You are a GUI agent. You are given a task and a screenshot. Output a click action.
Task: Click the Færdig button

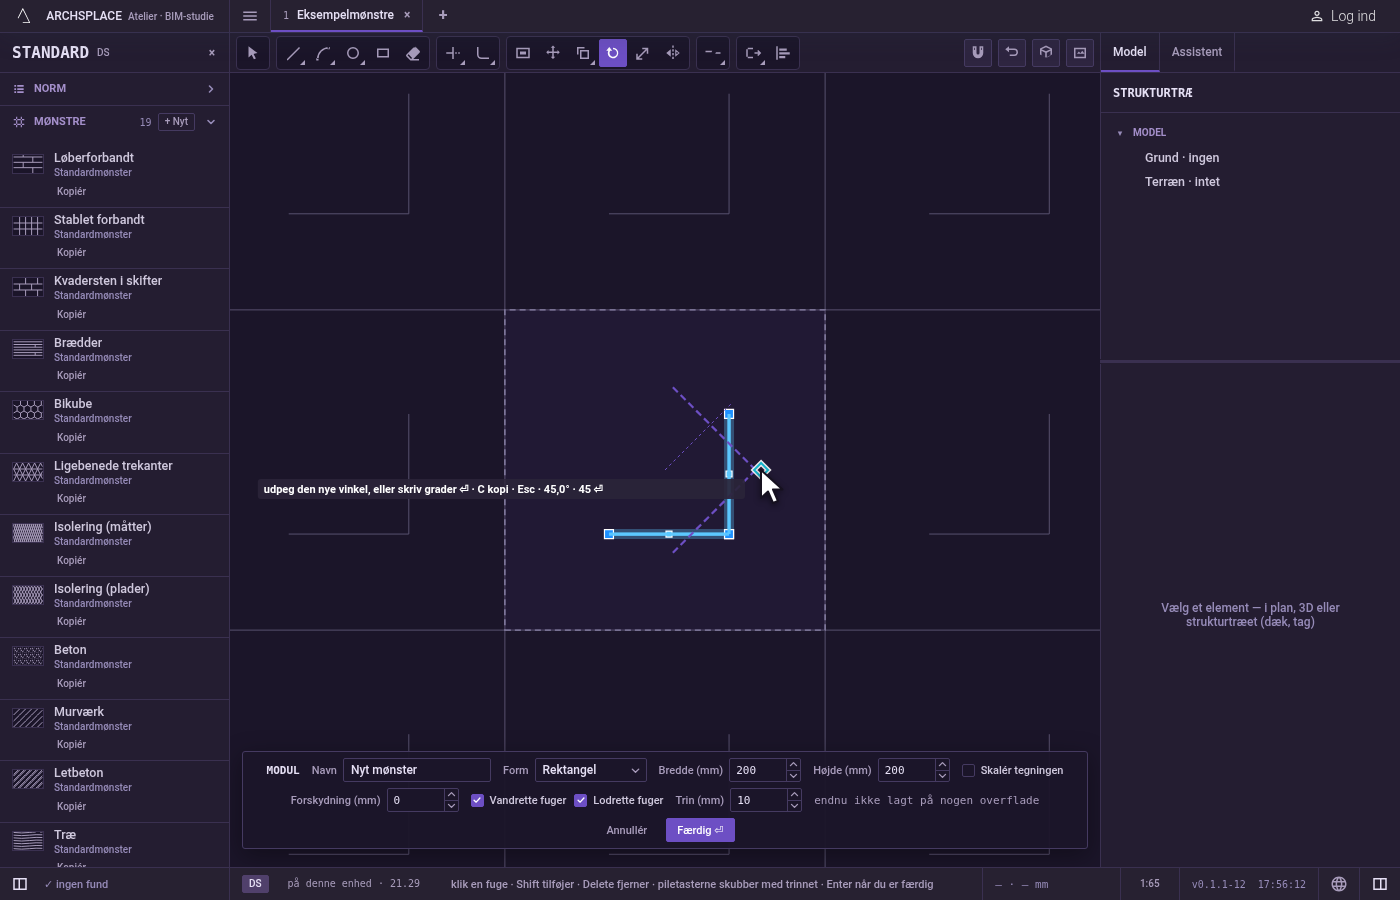[x=700, y=830]
